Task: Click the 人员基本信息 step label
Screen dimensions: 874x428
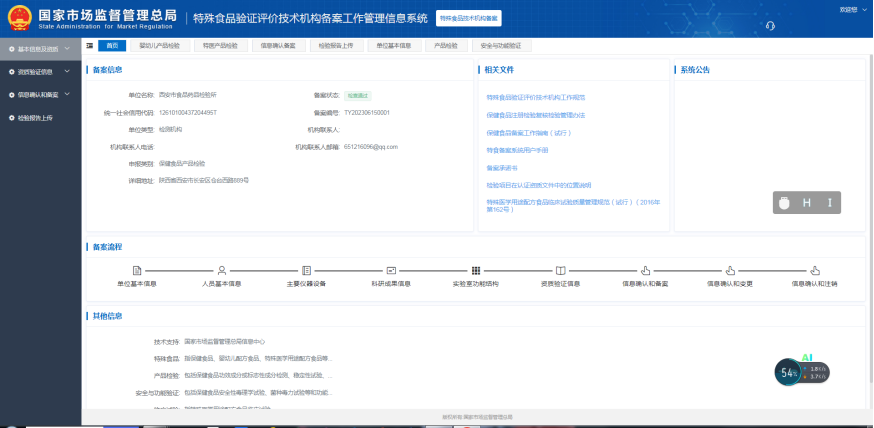Action: point(221,284)
